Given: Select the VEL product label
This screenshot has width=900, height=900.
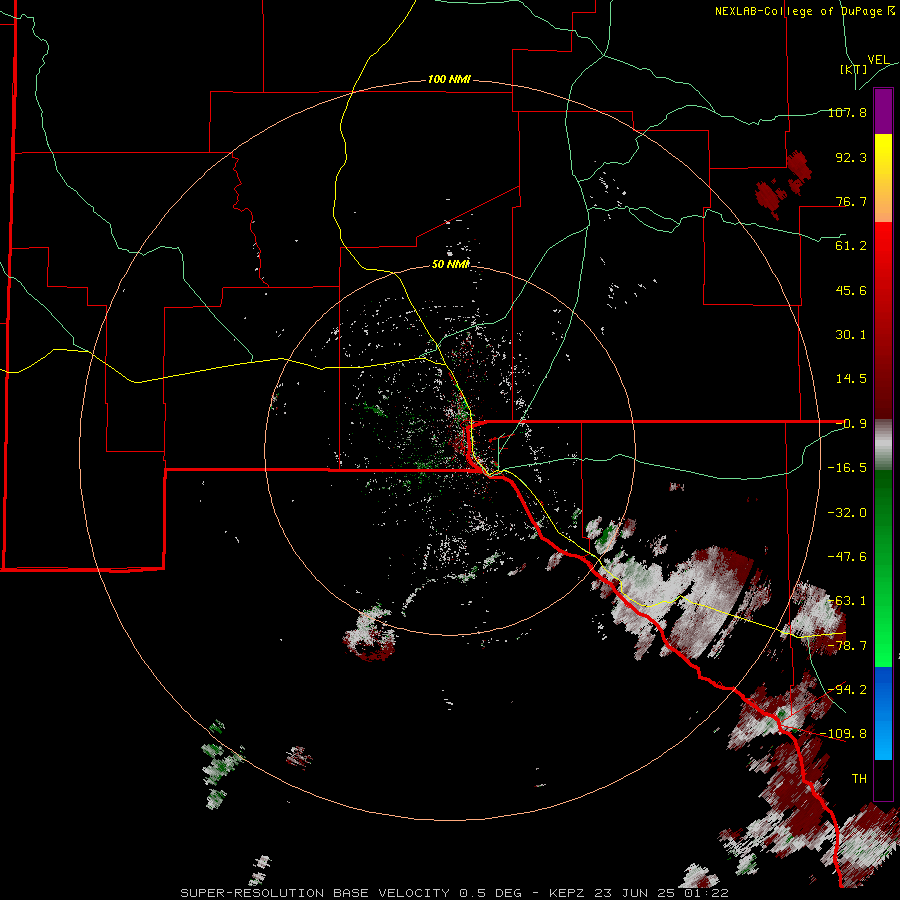Looking at the screenshot, I should tap(878, 60).
